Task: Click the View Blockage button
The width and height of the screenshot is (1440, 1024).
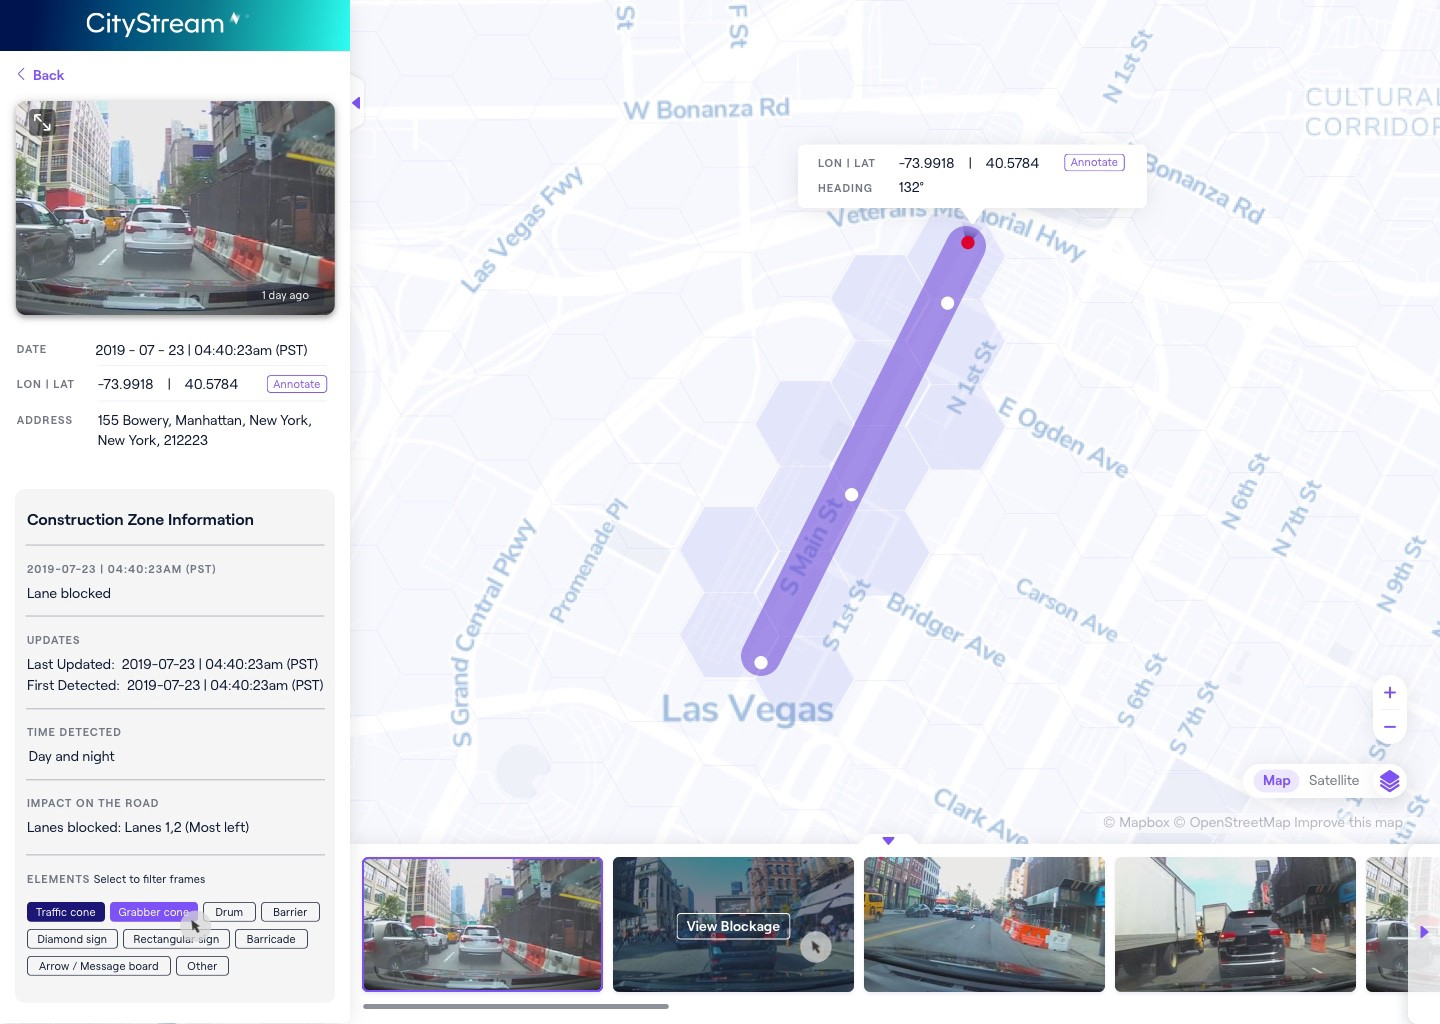Action: tap(733, 926)
